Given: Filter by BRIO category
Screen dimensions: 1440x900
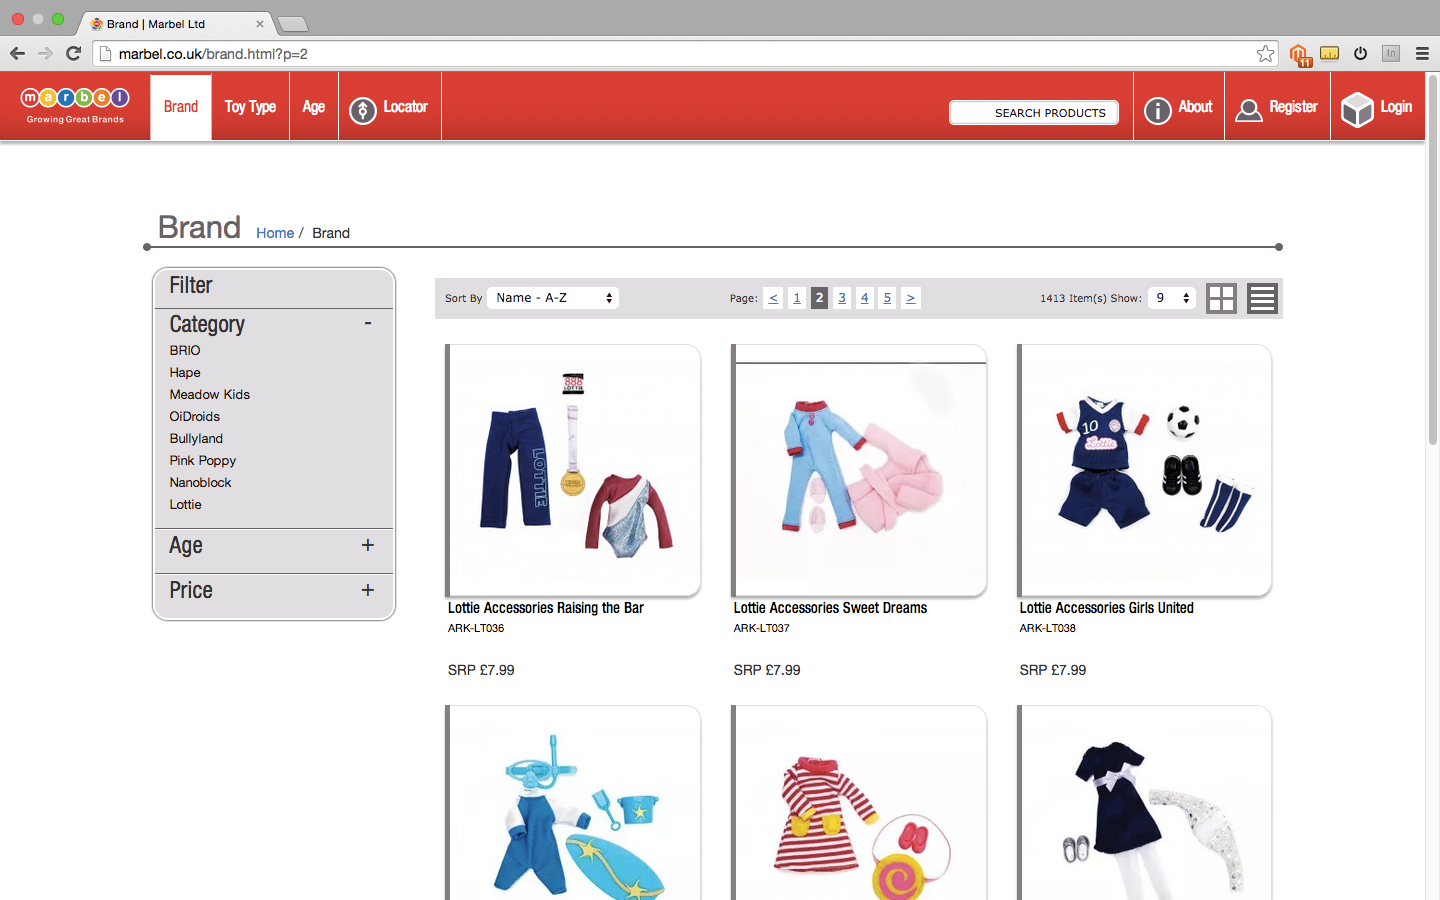Looking at the screenshot, I should click(185, 350).
